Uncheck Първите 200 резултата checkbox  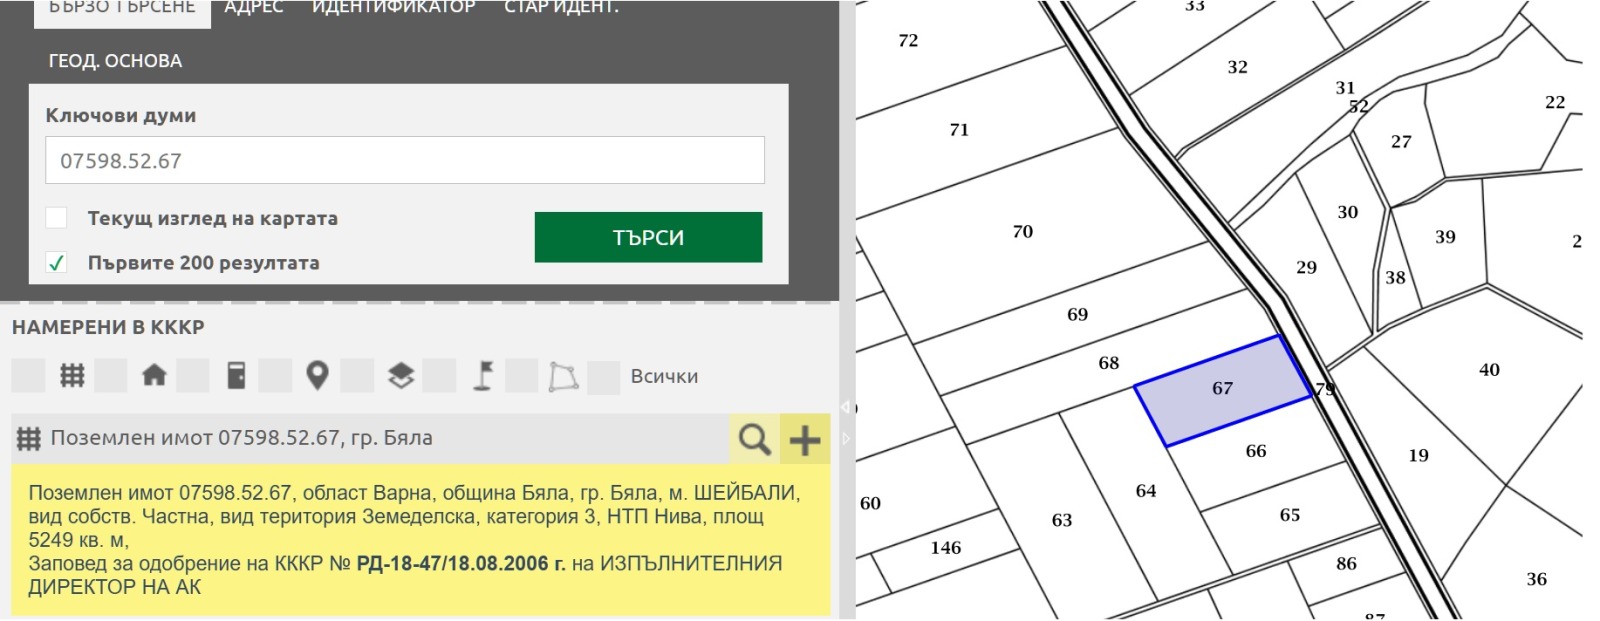pos(57,262)
